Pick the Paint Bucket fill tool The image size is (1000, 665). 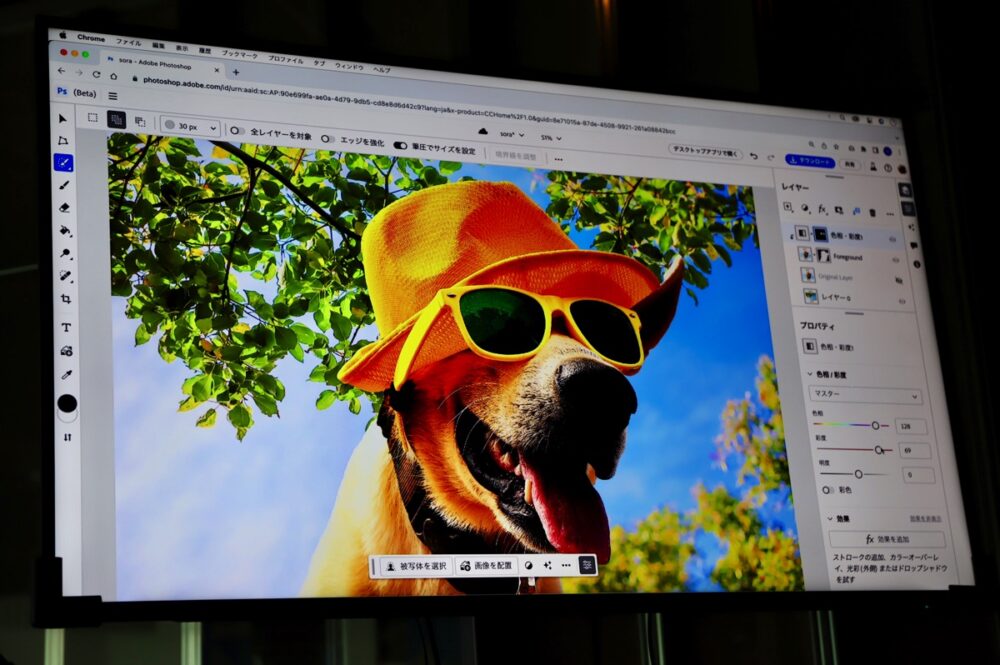pos(66,231)
